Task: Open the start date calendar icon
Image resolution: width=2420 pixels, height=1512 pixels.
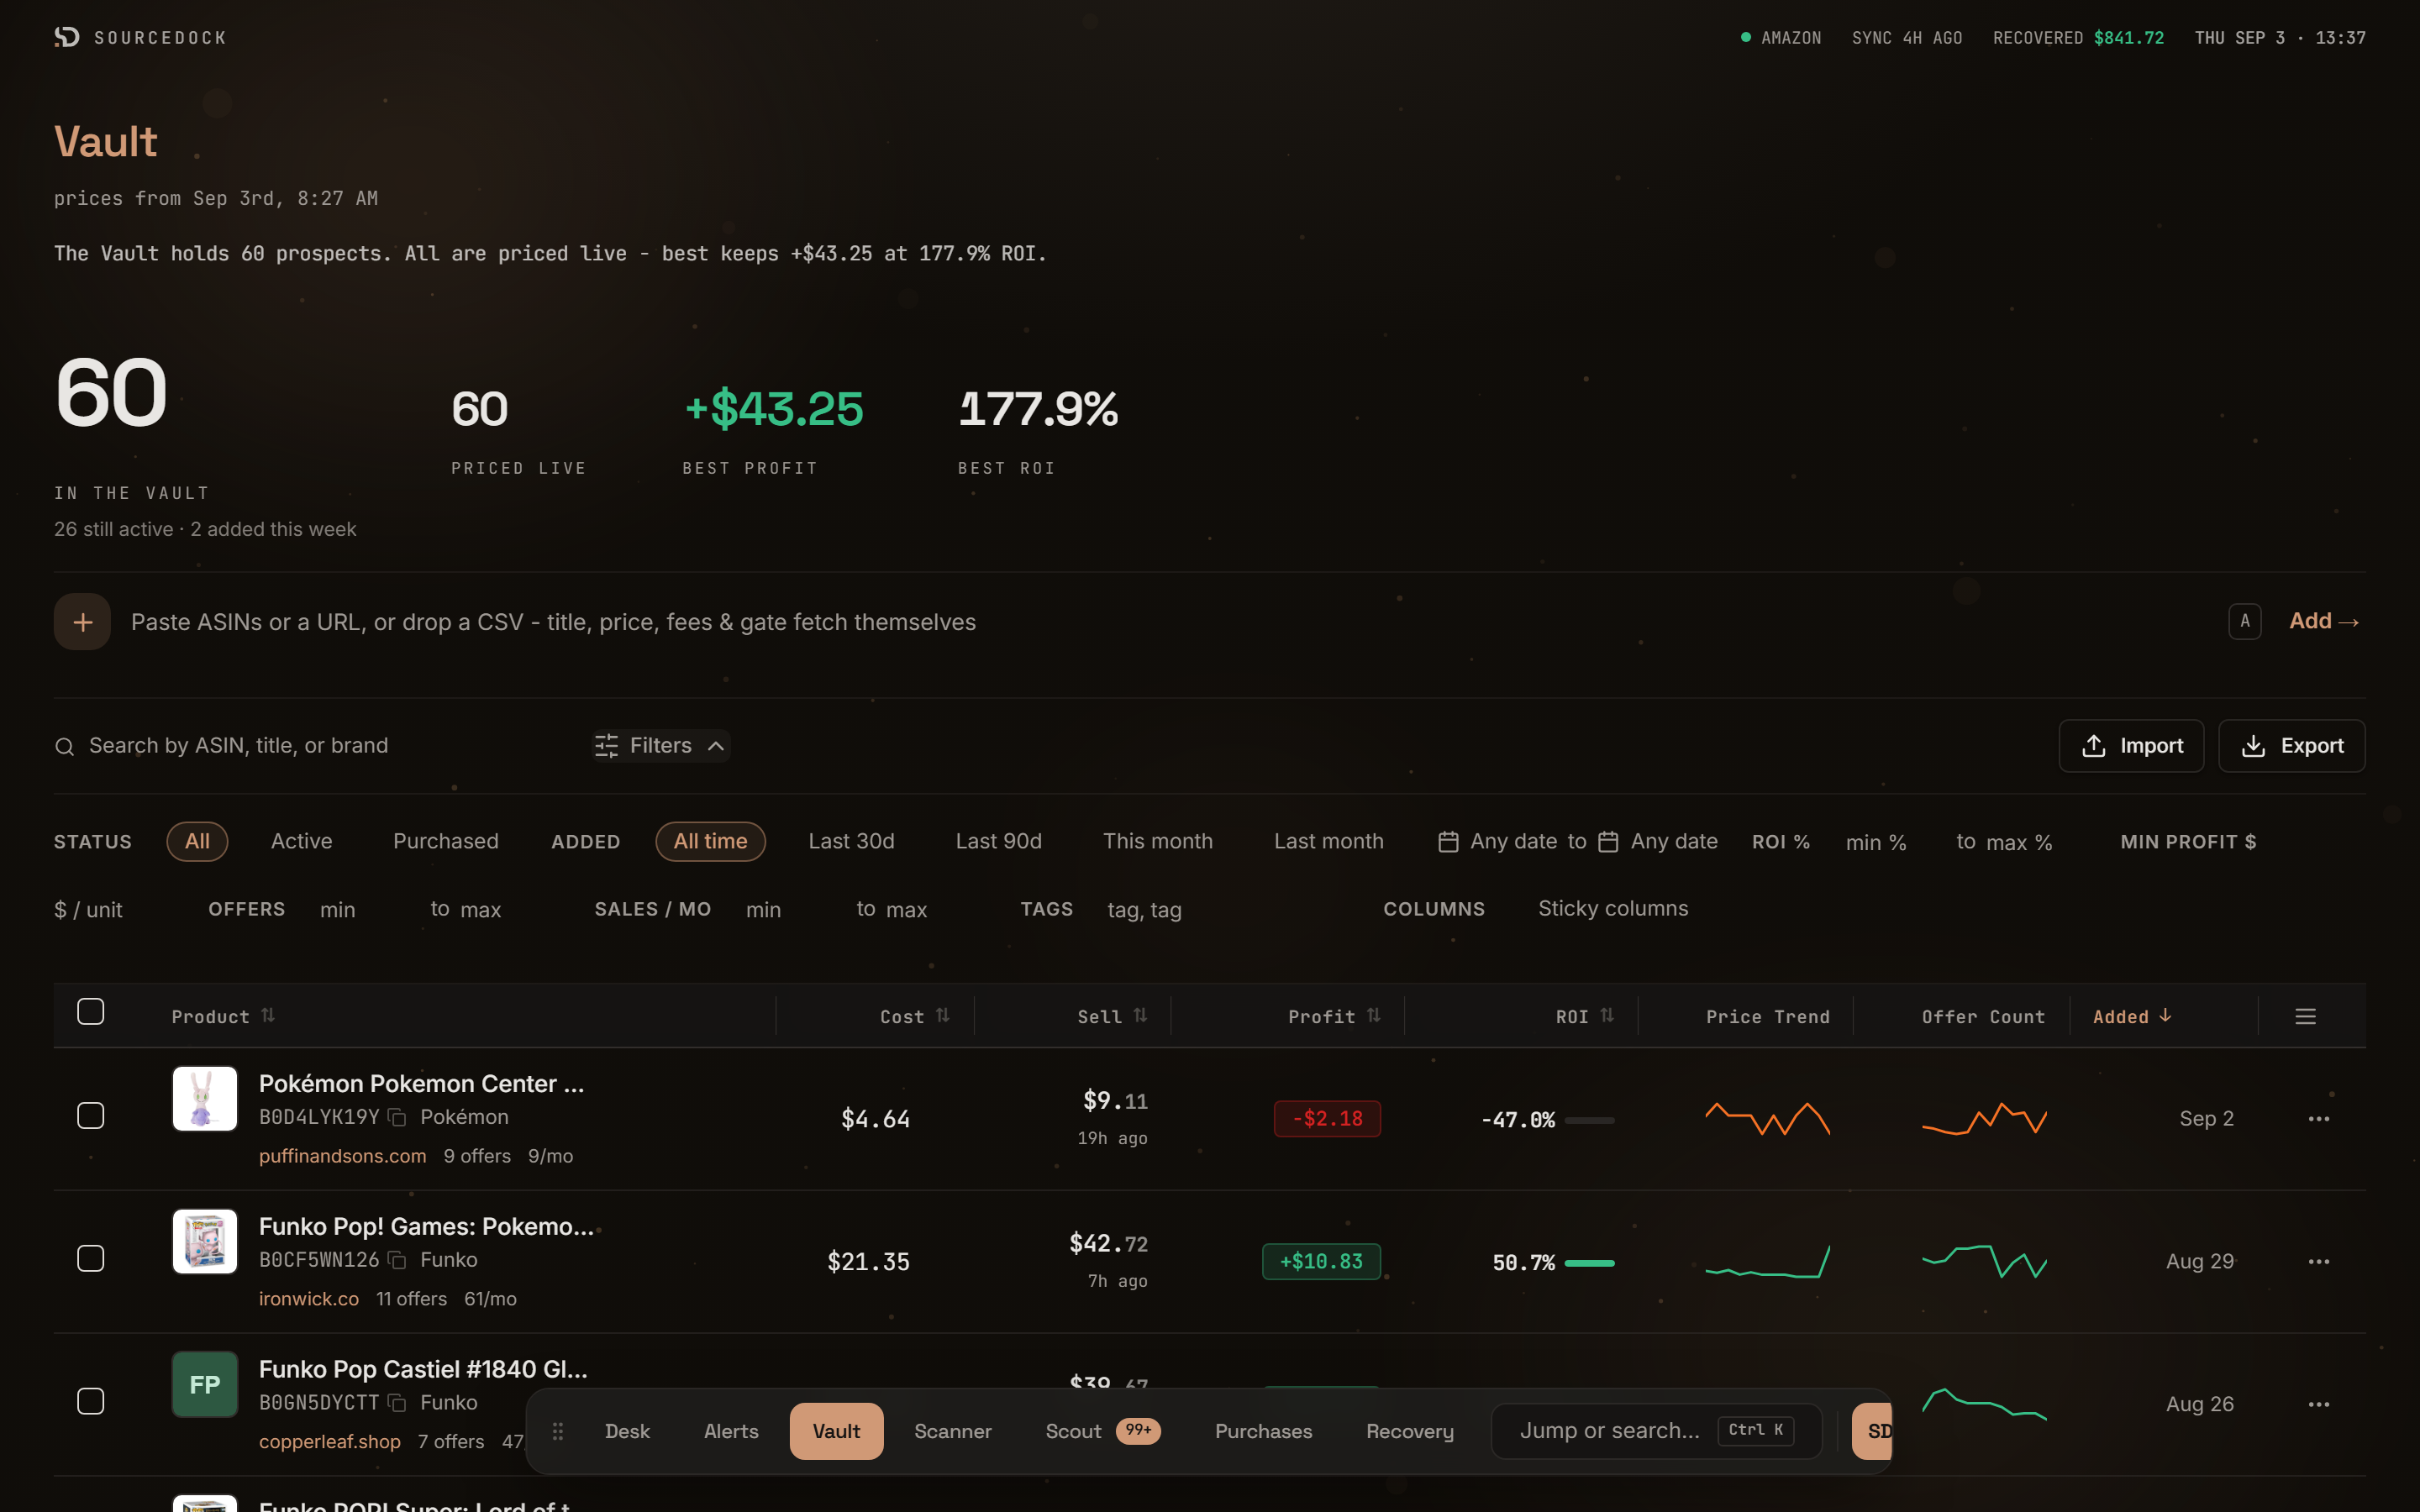Action: (1448, 842)
